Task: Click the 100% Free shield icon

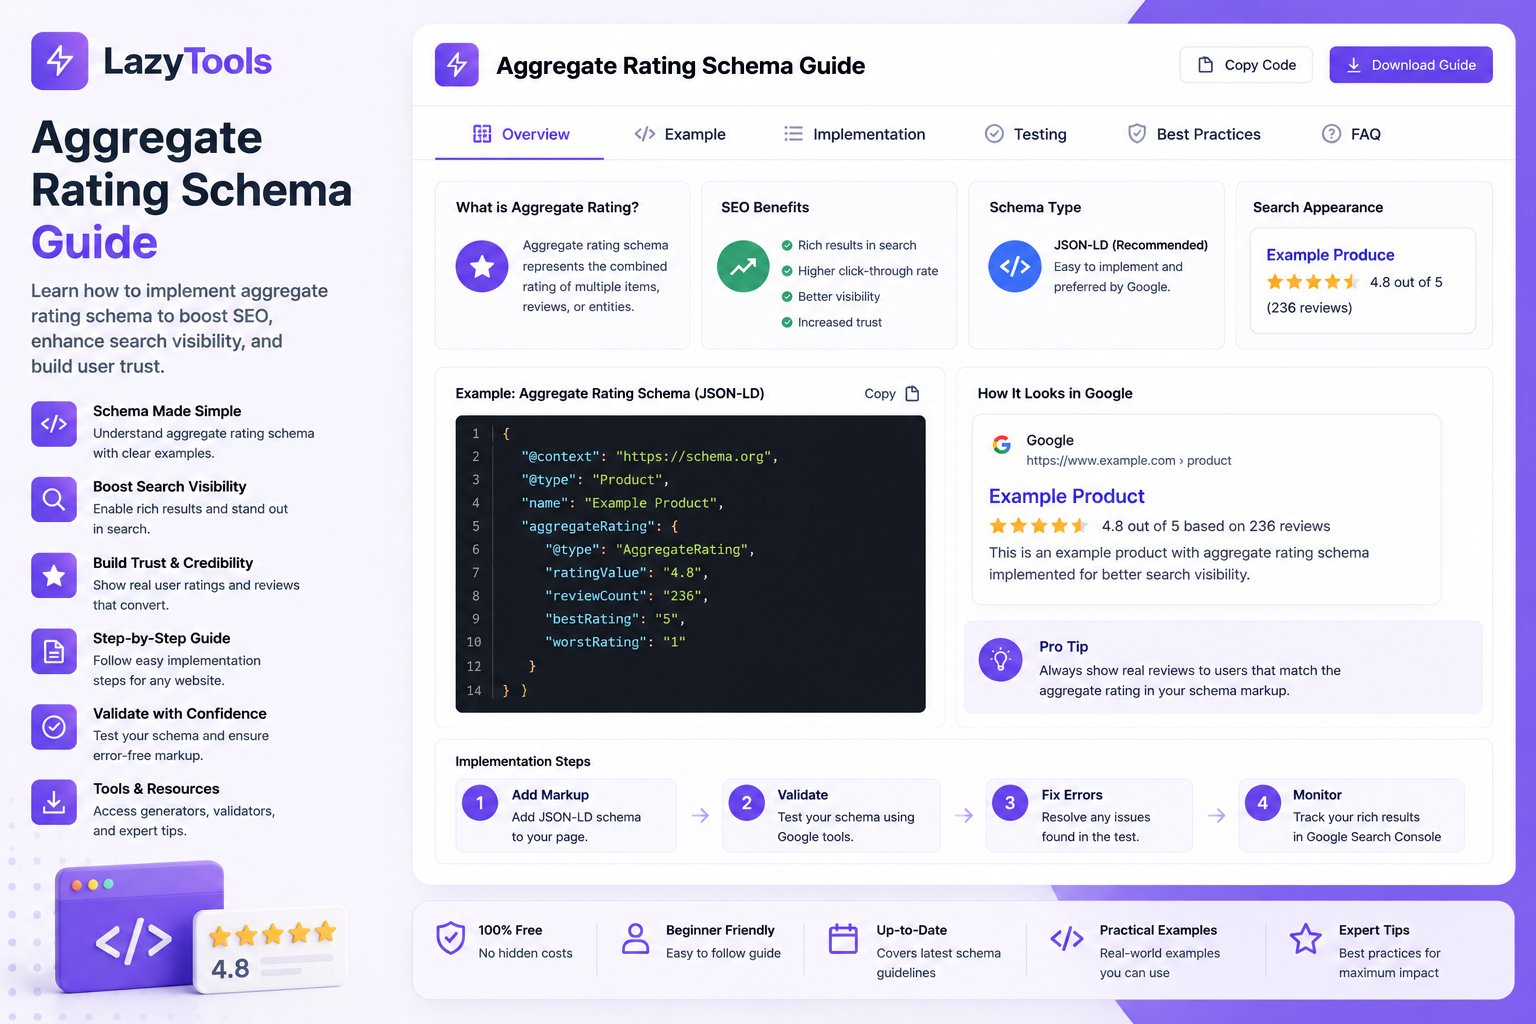Action: (451, 938)
